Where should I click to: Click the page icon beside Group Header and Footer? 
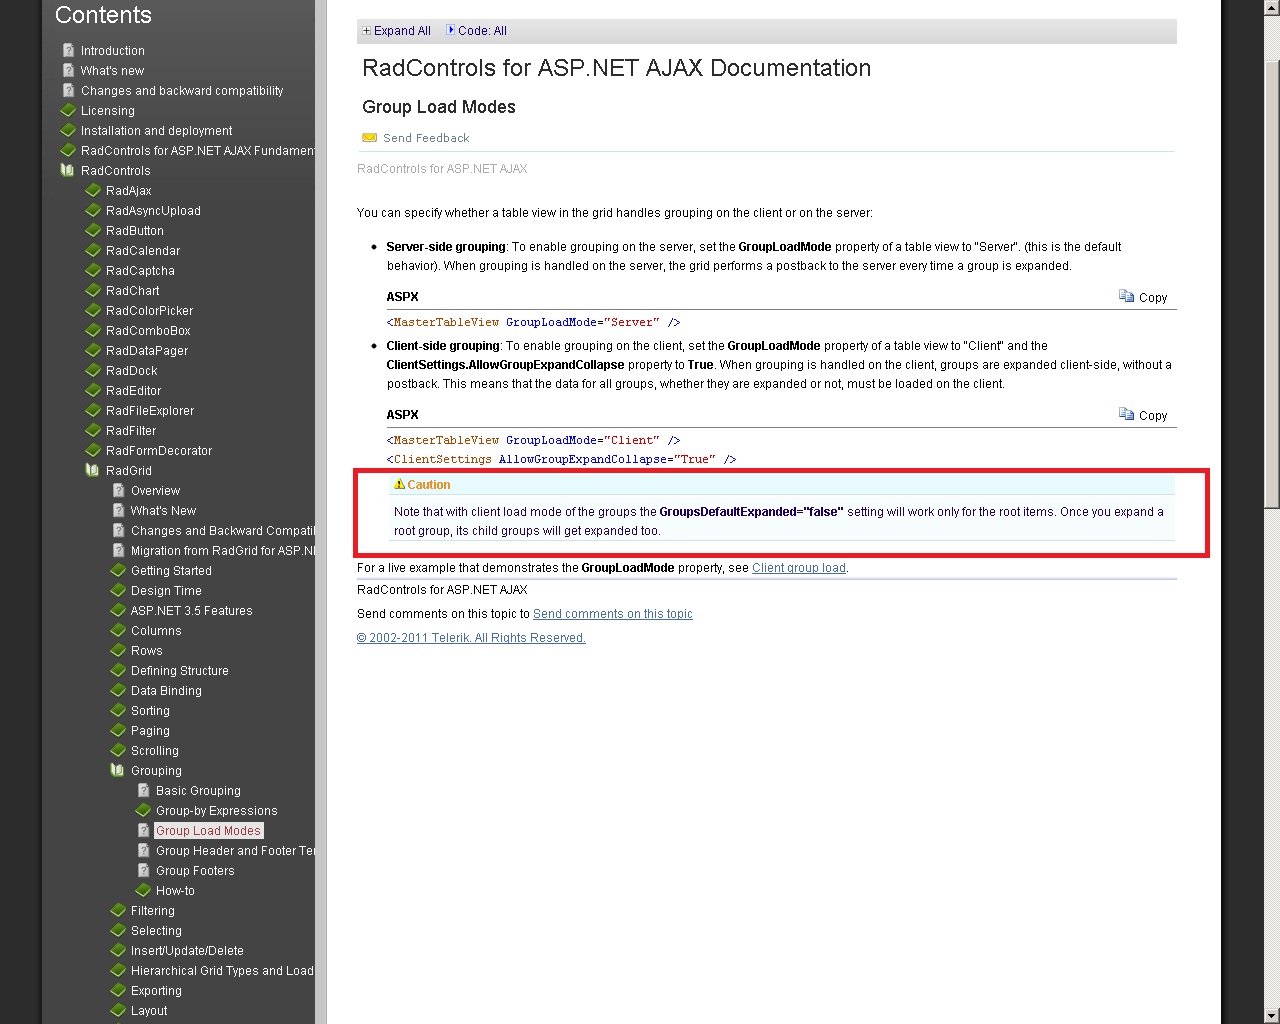pyautogui.click(x=143, y=850)
